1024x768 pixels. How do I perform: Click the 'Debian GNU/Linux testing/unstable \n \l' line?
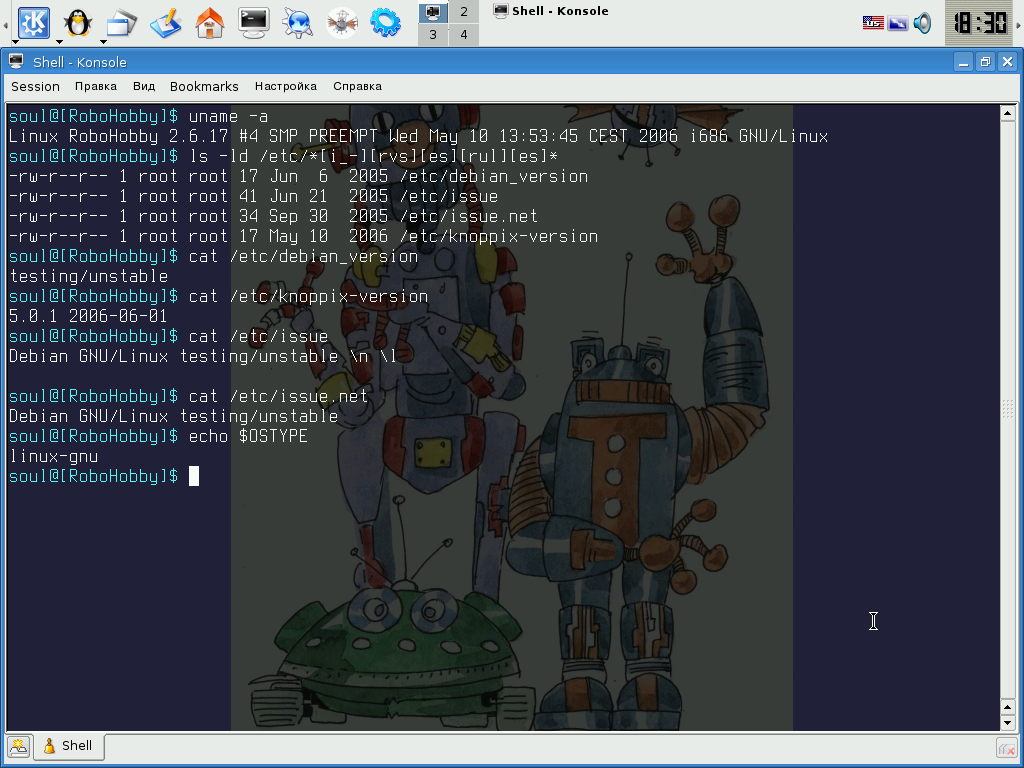[x=202, y=357]
